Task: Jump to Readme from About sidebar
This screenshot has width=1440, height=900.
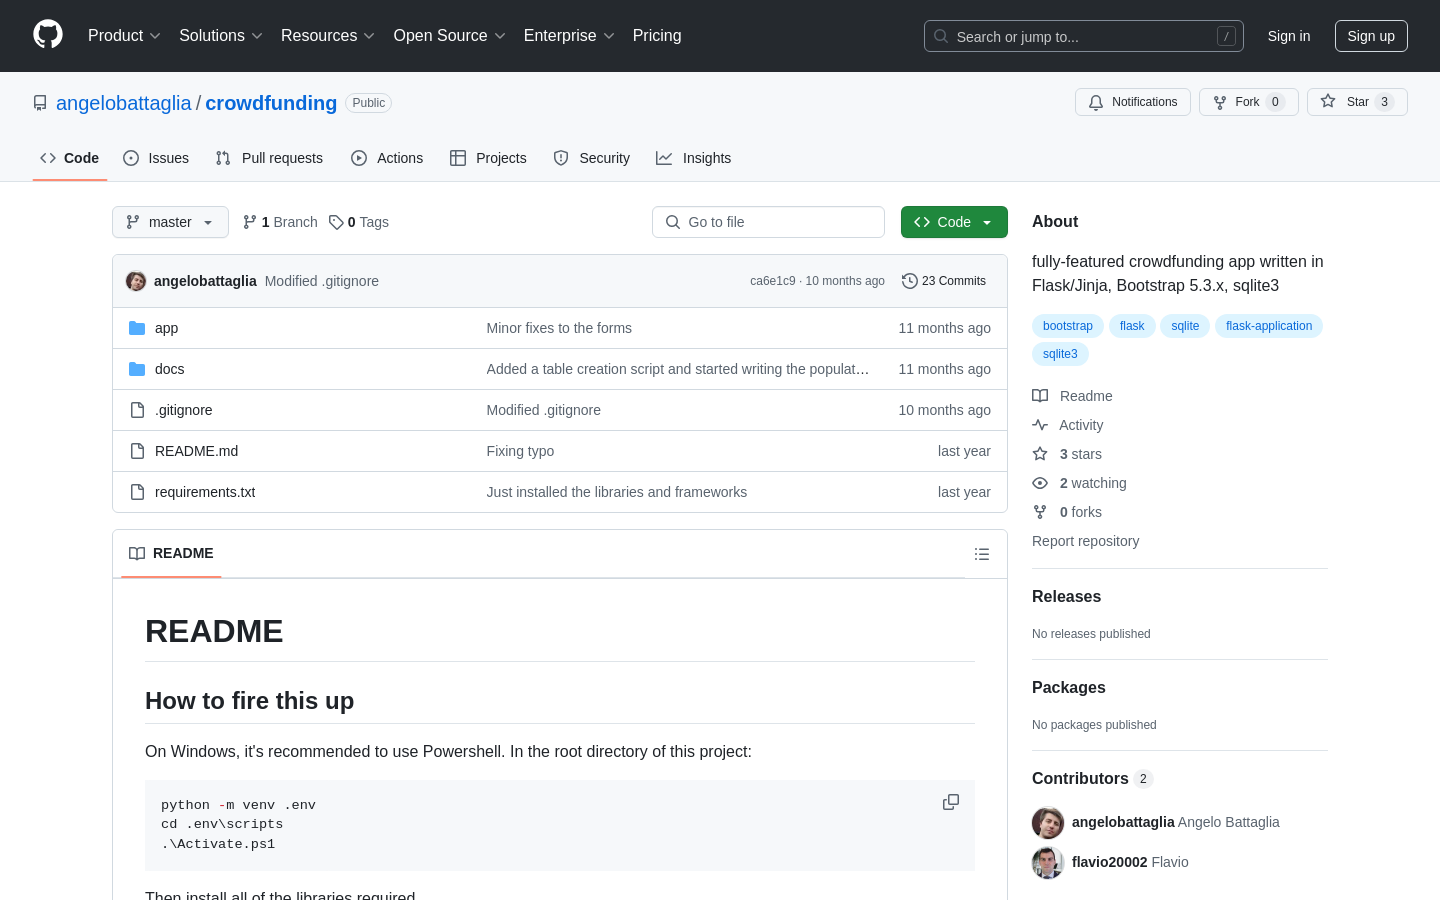Action: [1072, 396]
